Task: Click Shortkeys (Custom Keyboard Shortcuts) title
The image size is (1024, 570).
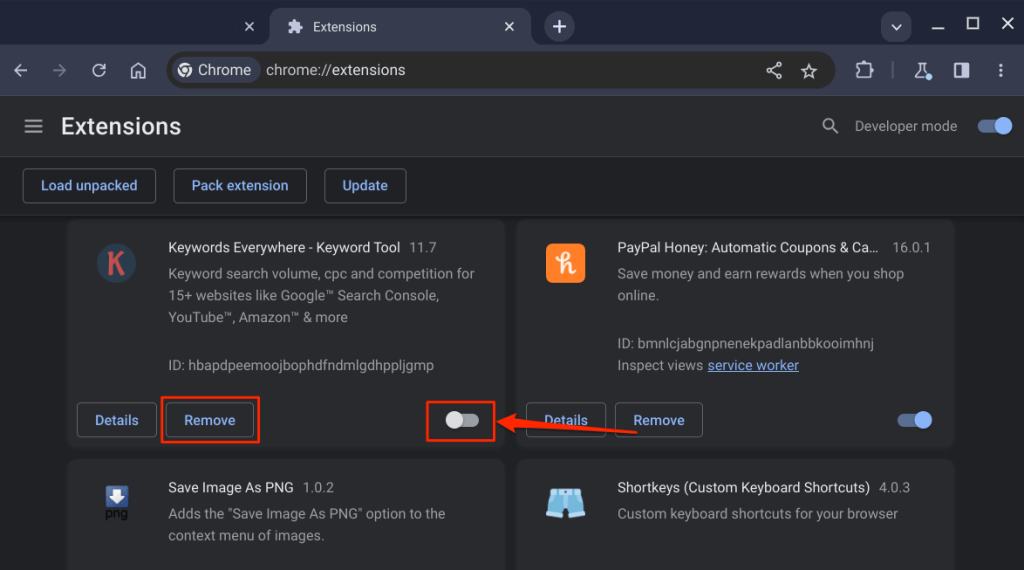Action: 743,488
